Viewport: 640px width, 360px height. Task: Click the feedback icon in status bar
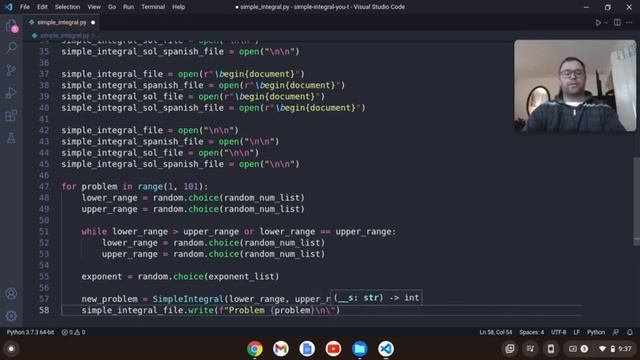tap(616, 332)
